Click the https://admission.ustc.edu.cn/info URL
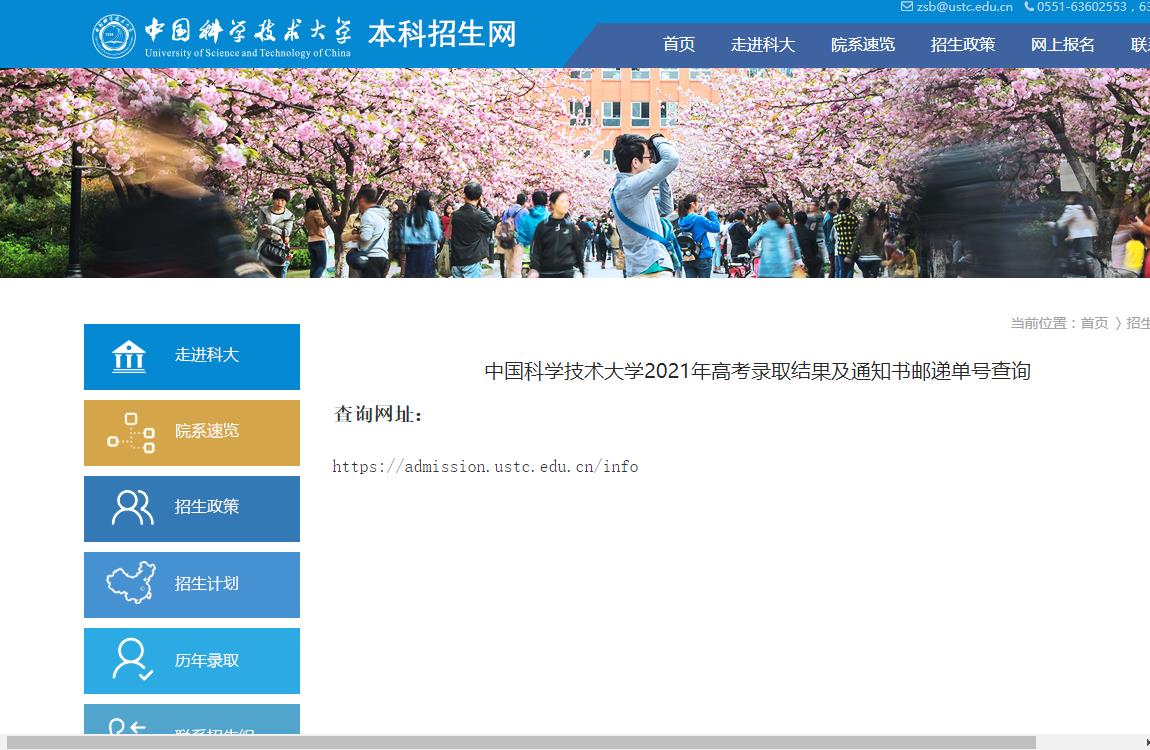1150x750 pixels. point(485,467)
